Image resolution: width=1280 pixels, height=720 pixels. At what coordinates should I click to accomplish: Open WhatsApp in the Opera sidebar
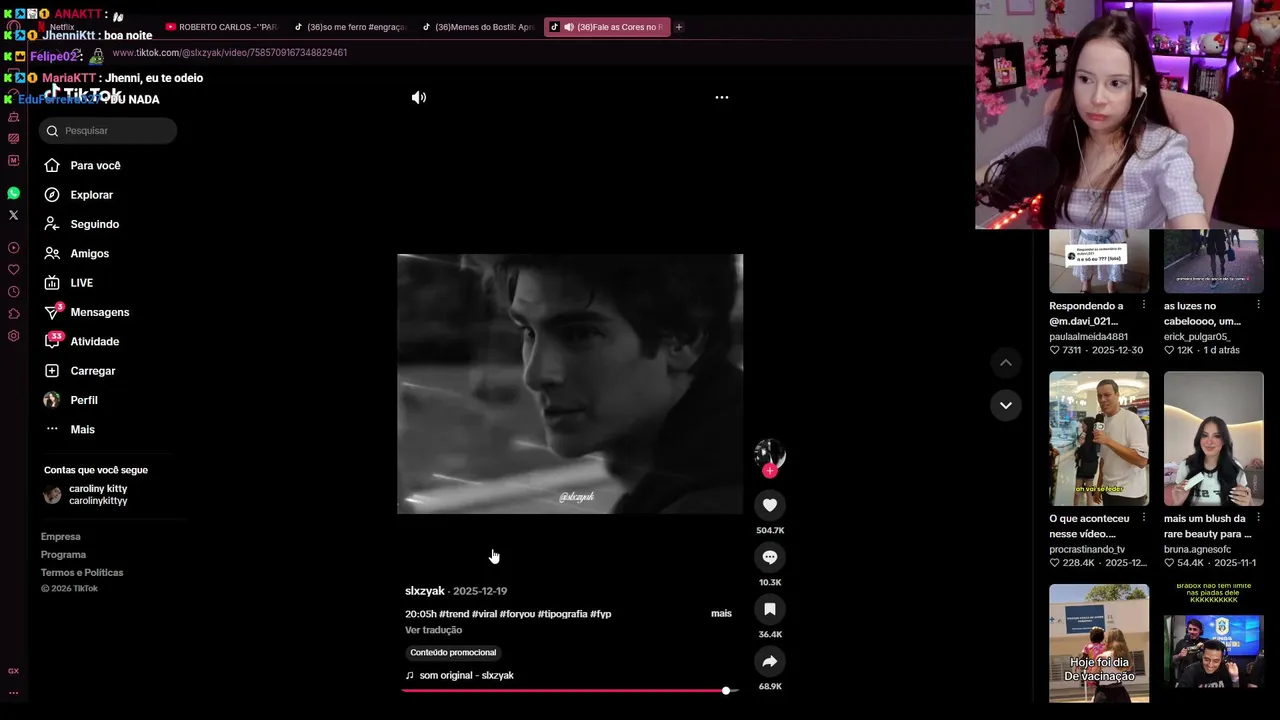point(13,193)
